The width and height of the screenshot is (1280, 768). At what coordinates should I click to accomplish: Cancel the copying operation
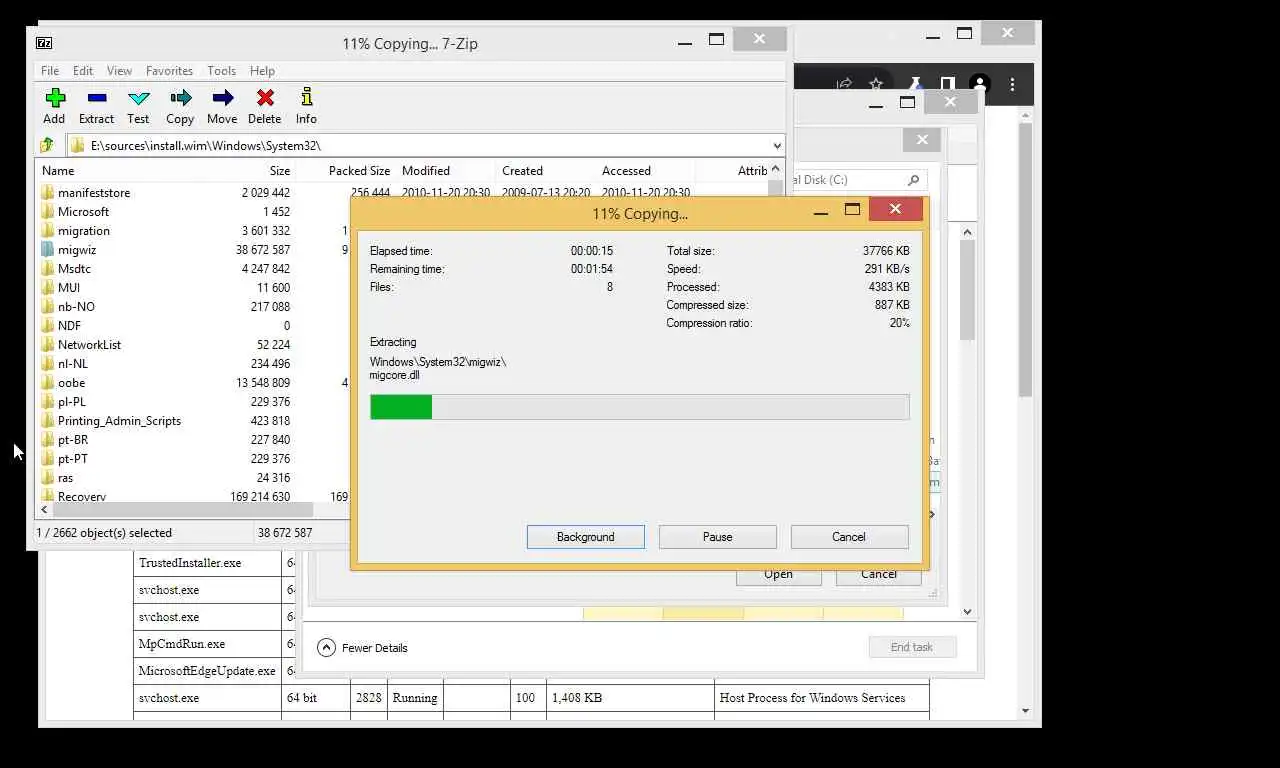(x=849, y=537)
